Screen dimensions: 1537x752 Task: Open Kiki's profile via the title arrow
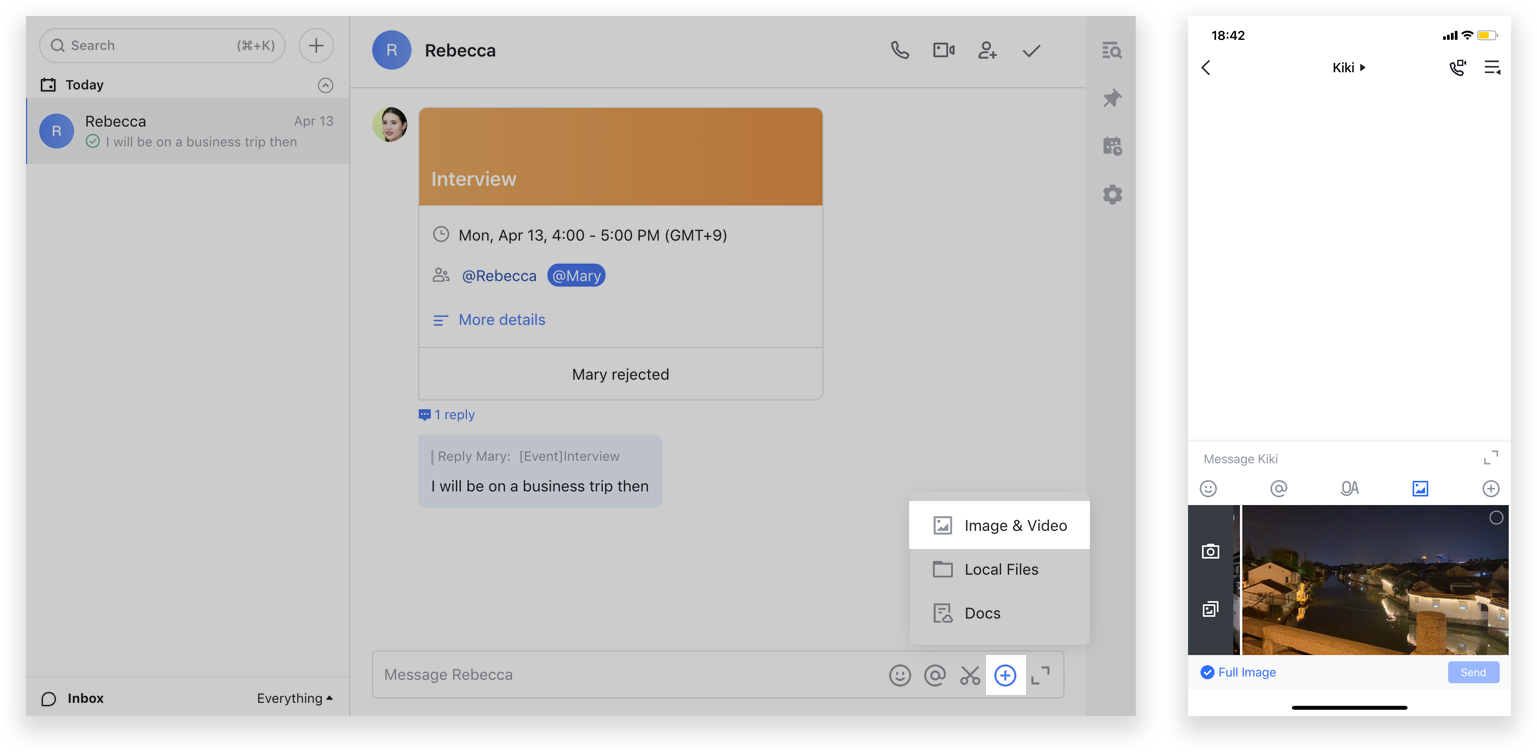(1361, 67)
